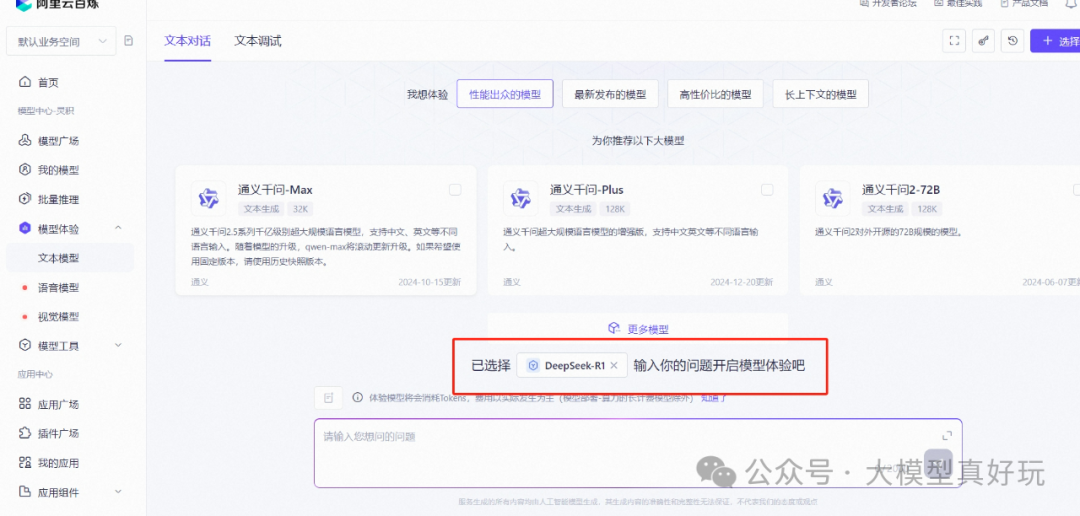1080x516 pixels.
Task: Collapse the 模型体验 section chevron
Action: click(x=117, y=228)
